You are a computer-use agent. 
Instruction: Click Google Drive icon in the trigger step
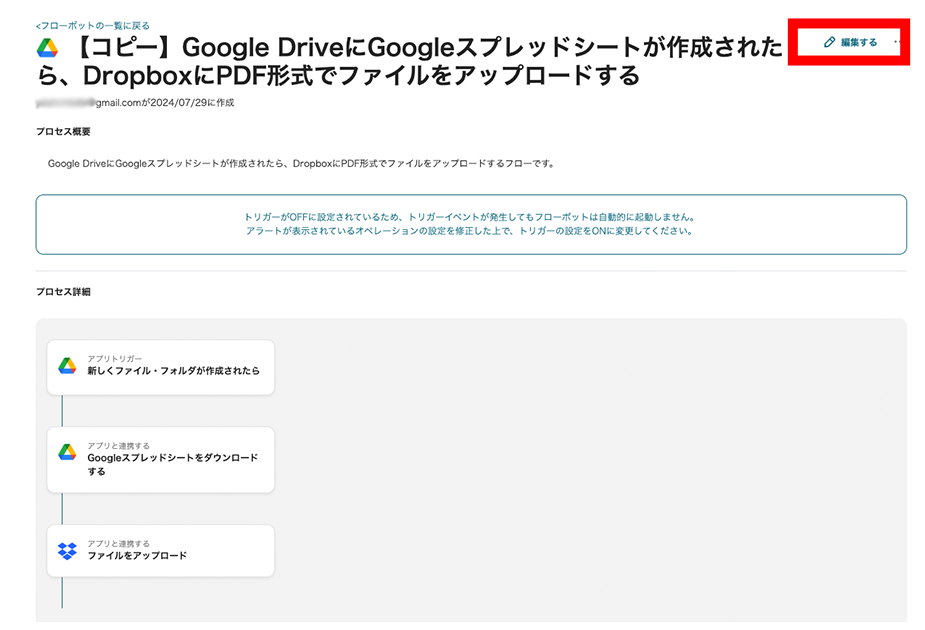click(67, 366)
